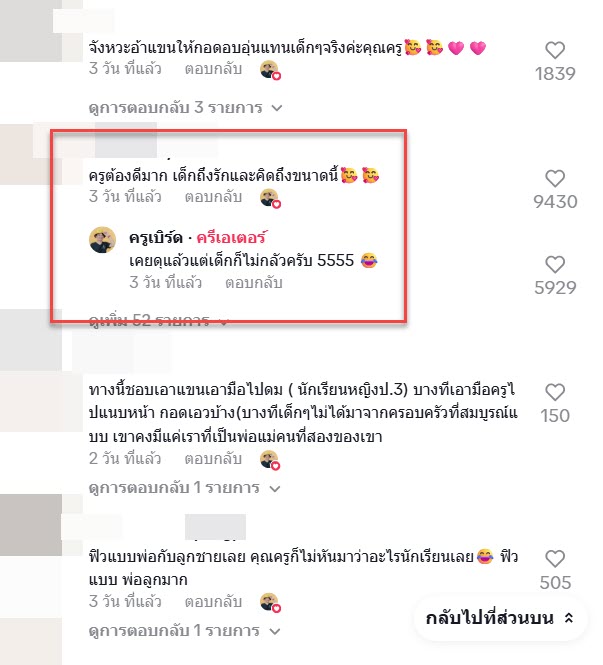Reply to the first comment via ตอบกลับ
Viewport: 603px width, 665px height.
click(x=213, y=69)
